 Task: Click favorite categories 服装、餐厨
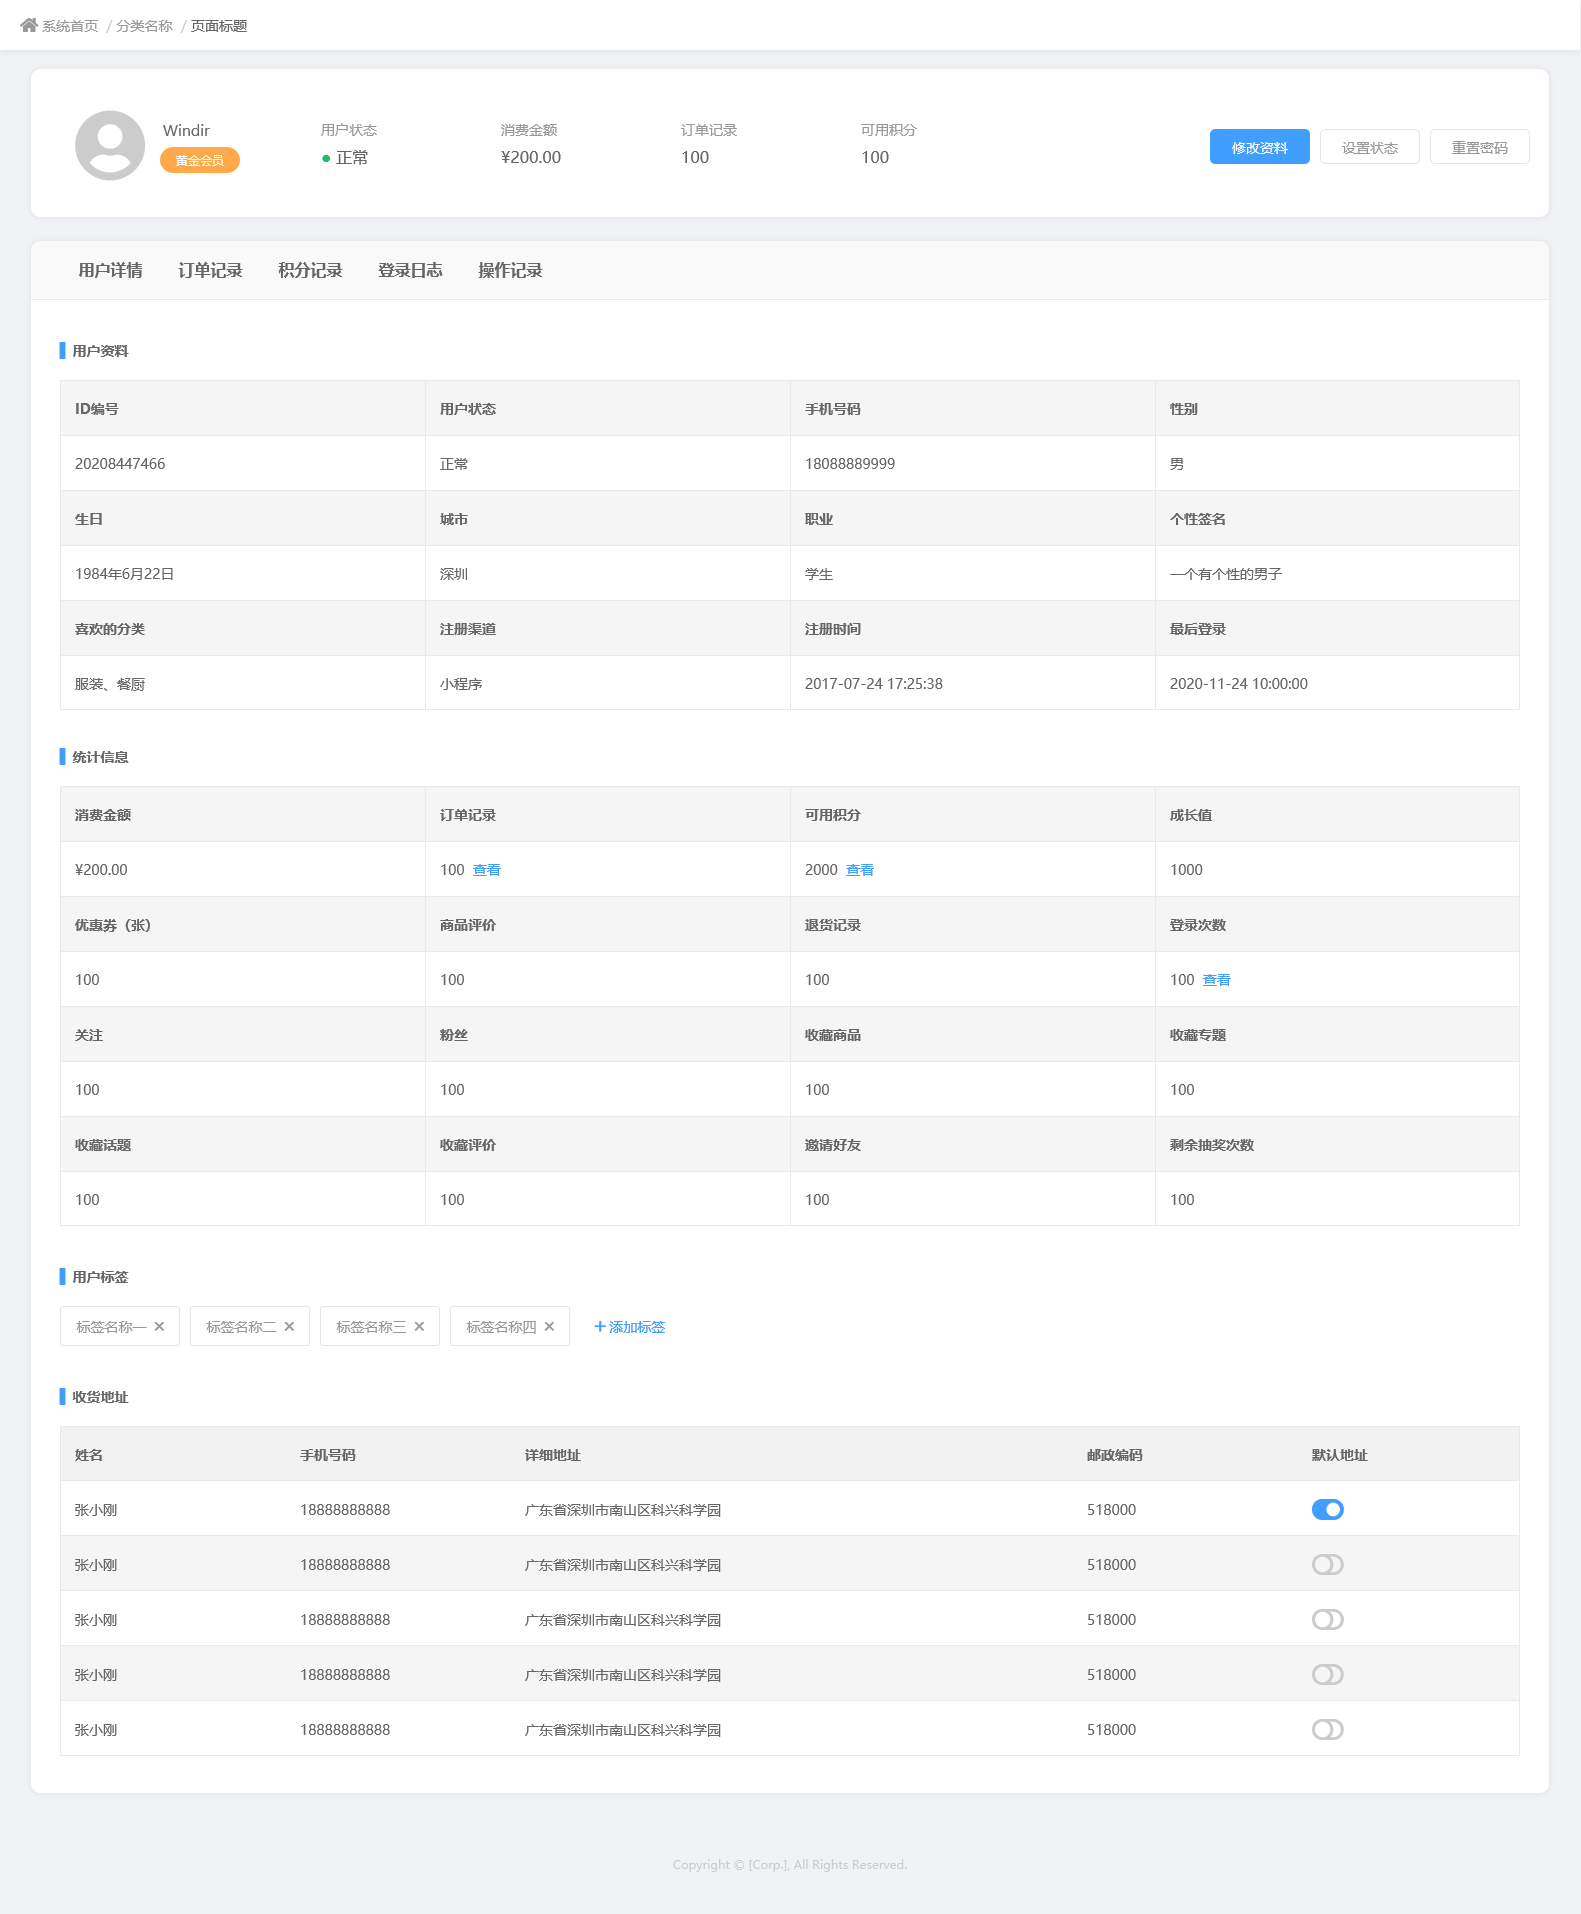(110, 684)
